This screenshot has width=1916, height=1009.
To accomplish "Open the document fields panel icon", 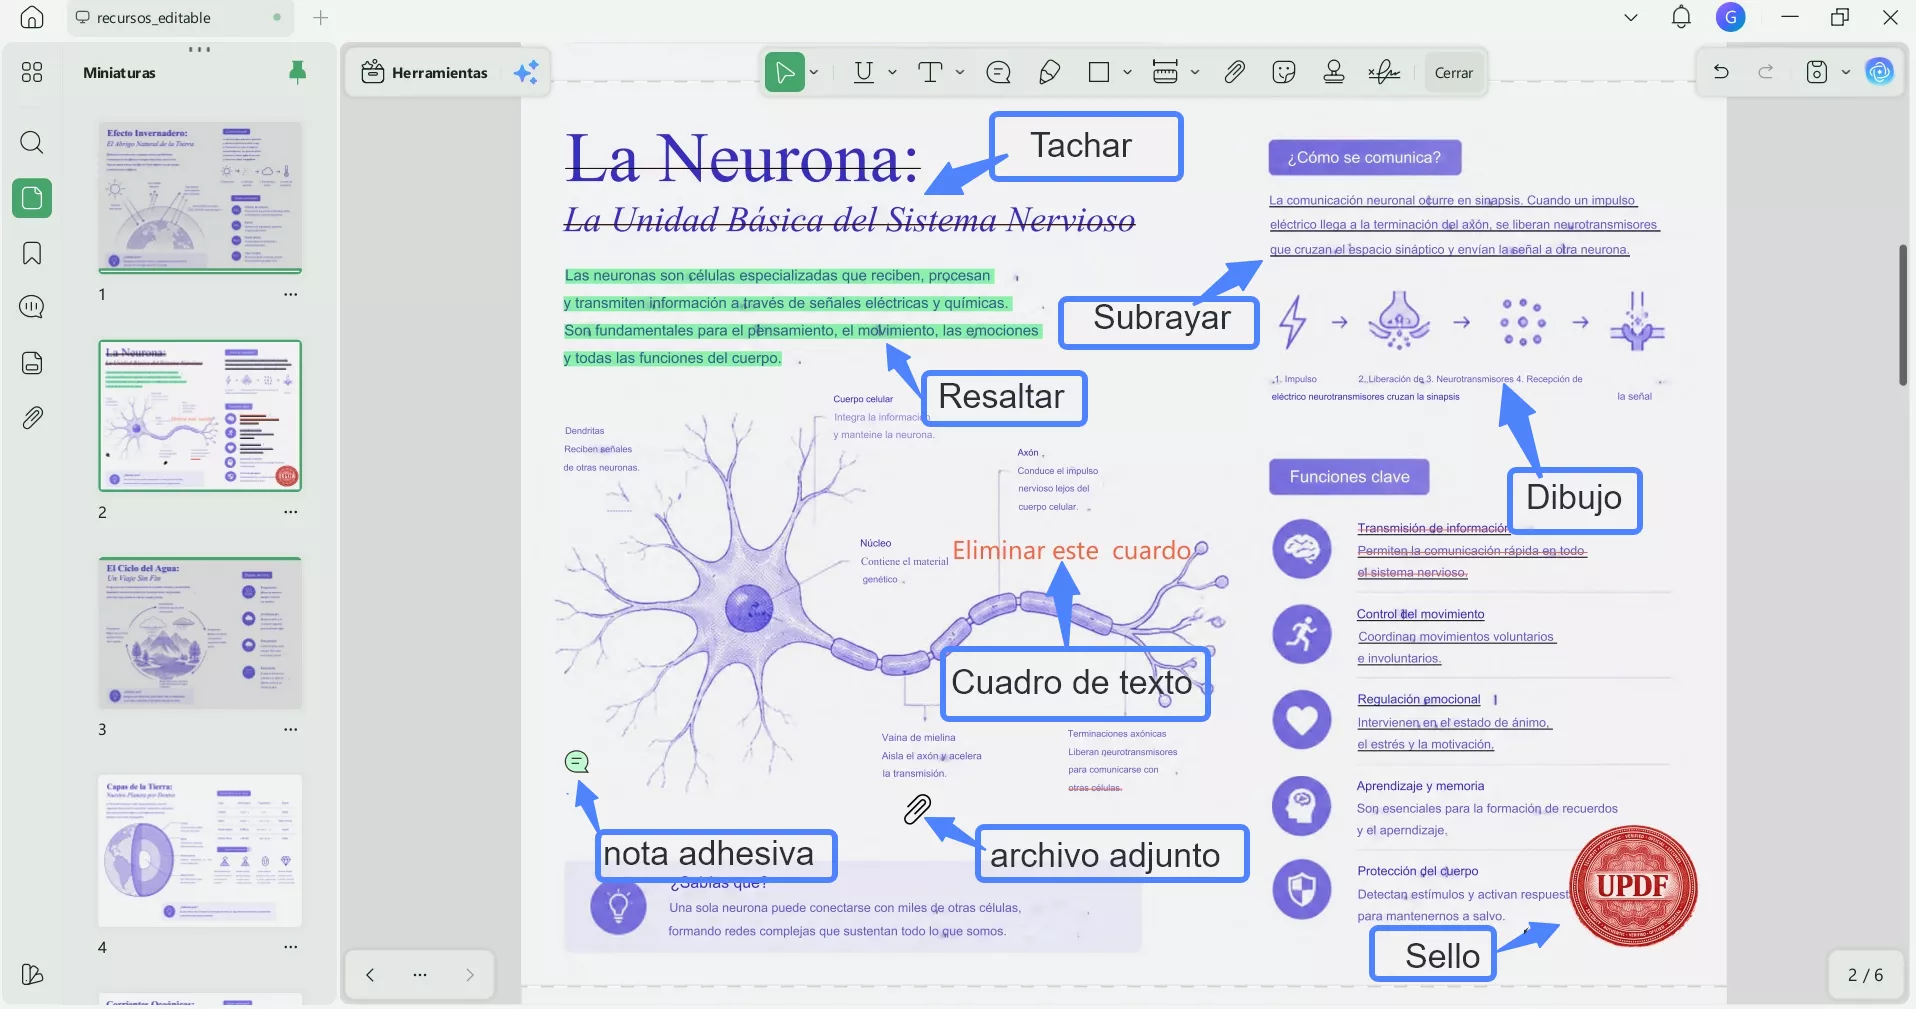I will tap(32, 362).
